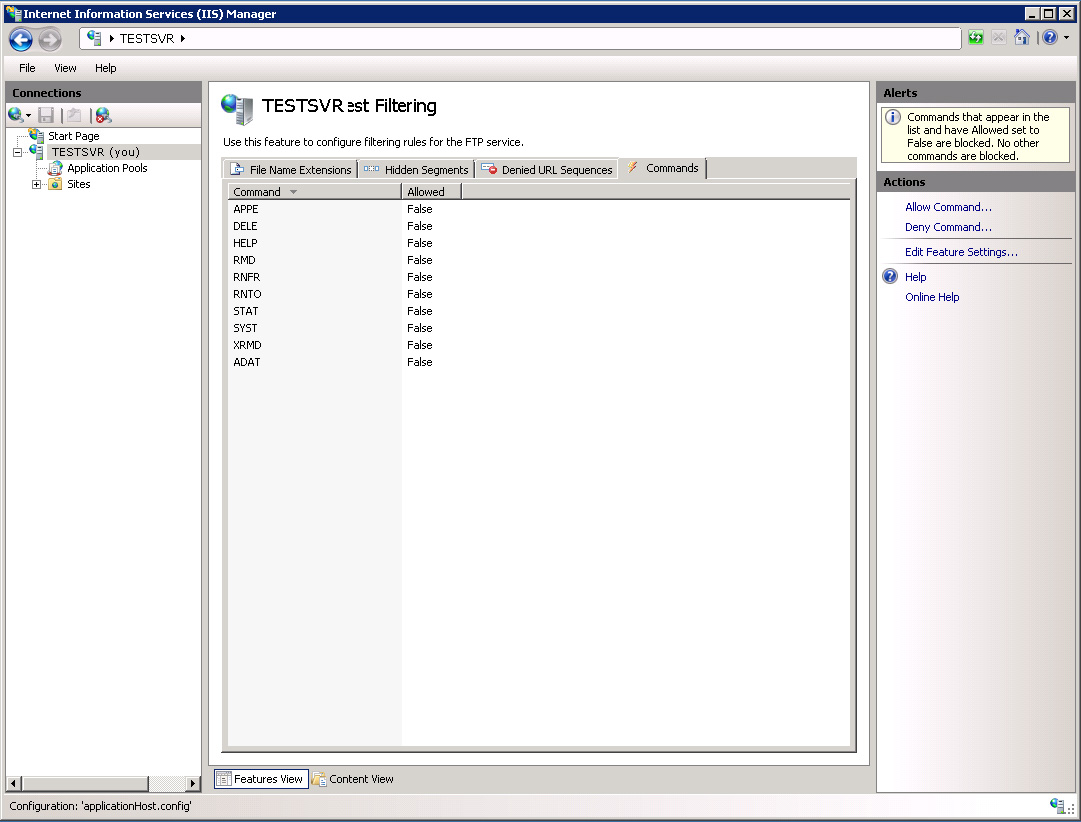The height and width of the screenshot is (822, 1081).
Task: Click Allow Command... action
Action: pyautogui.click(x=948, y=207)
